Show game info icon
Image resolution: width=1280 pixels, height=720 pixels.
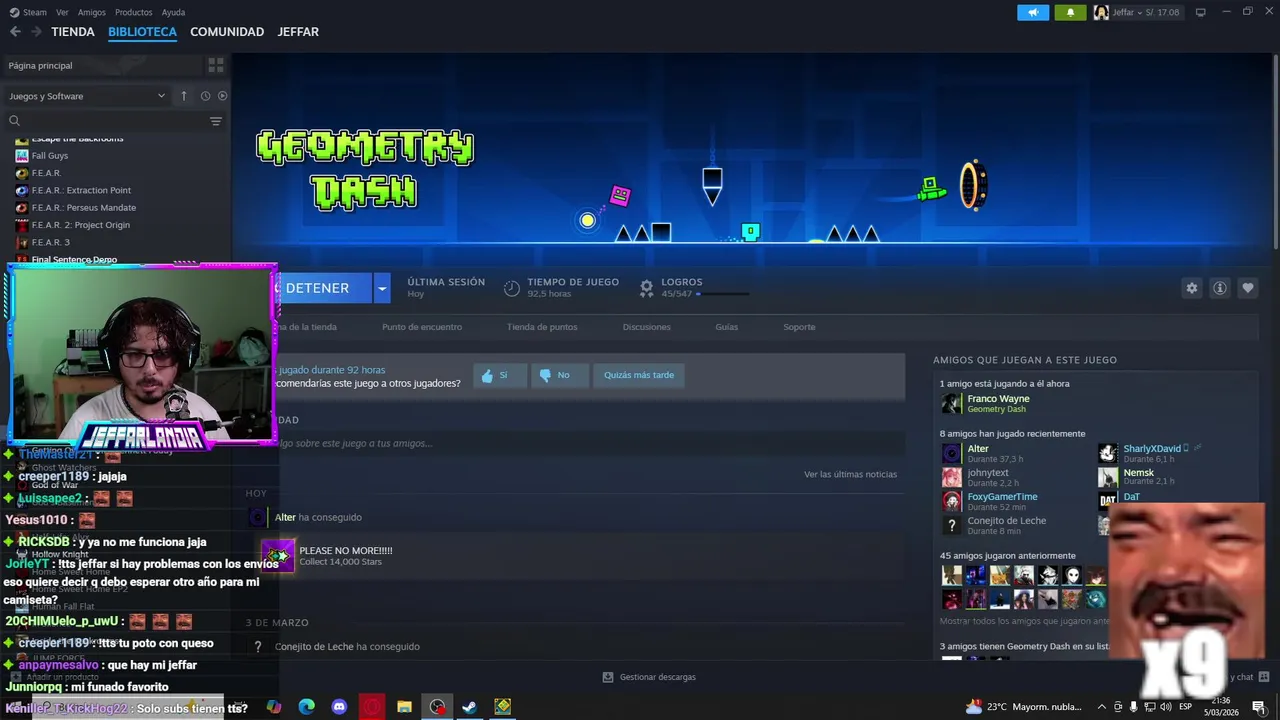click(x=1219, y=288)
